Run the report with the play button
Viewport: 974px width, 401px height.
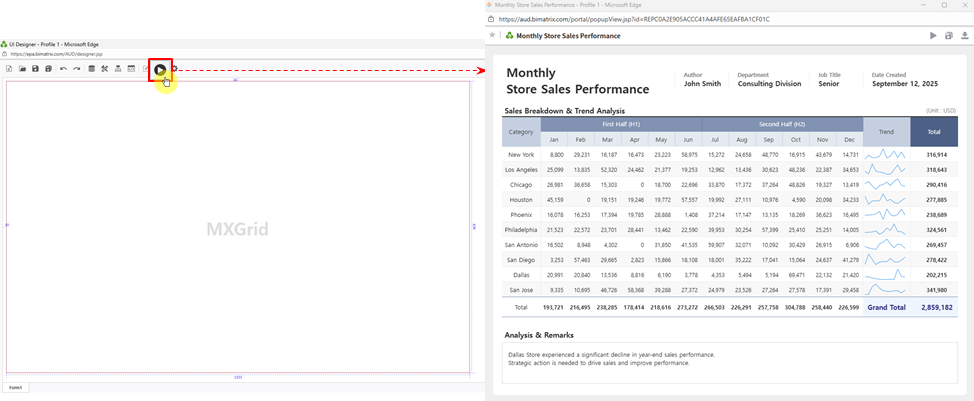[160, 70]
